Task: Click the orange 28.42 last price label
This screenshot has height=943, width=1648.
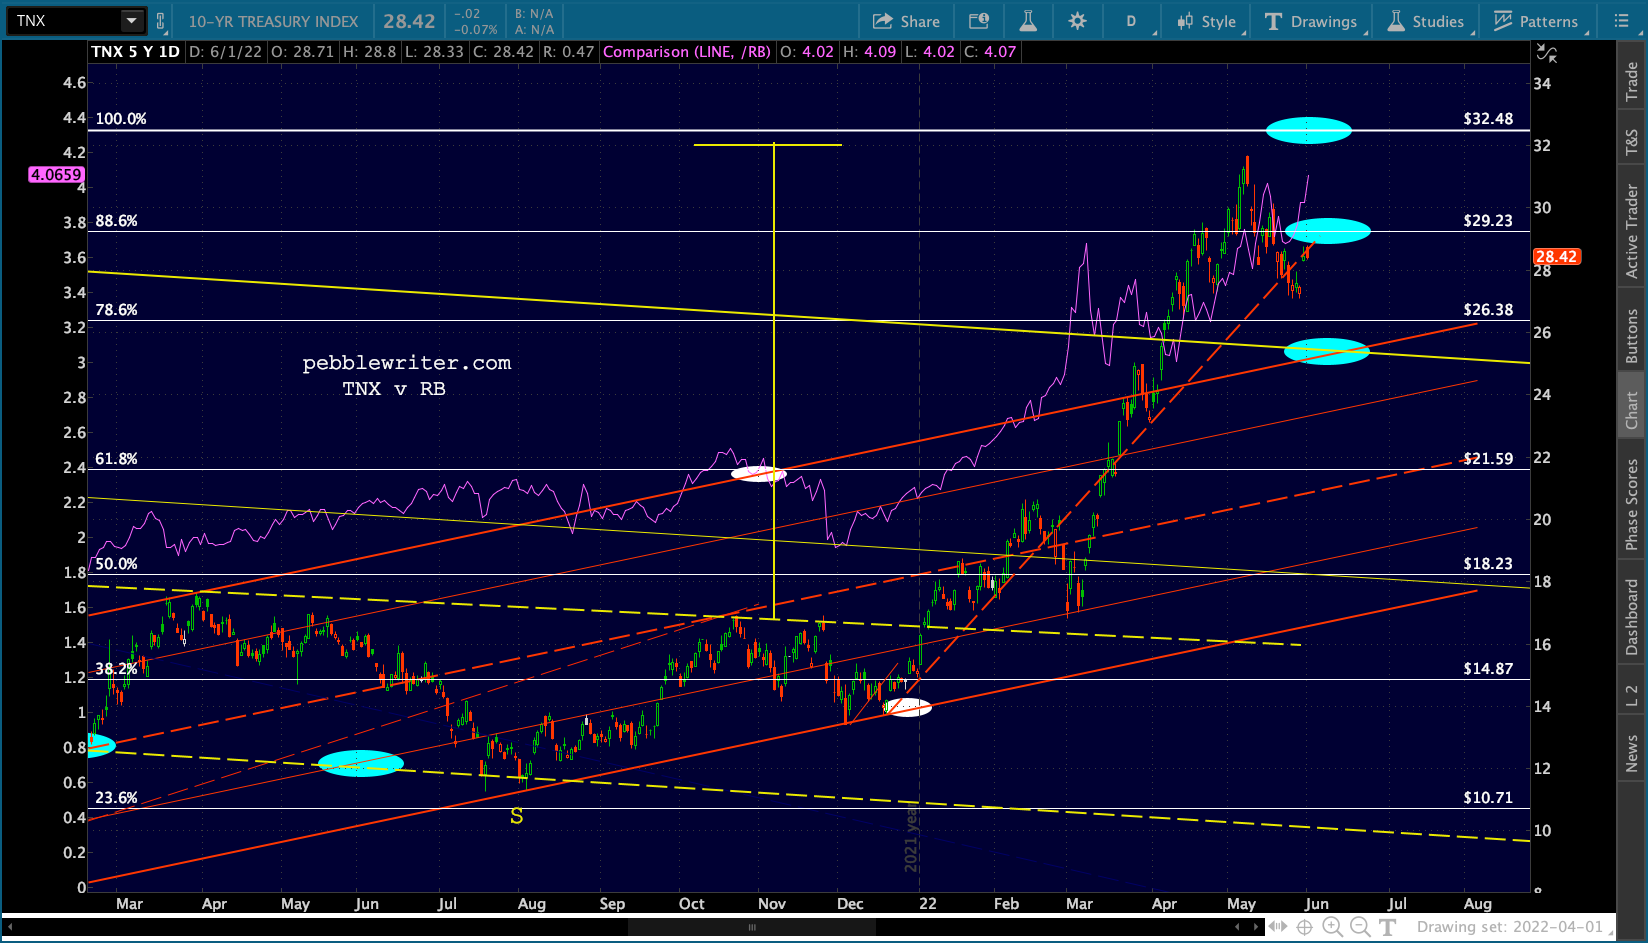Action: coord(1556,257)
